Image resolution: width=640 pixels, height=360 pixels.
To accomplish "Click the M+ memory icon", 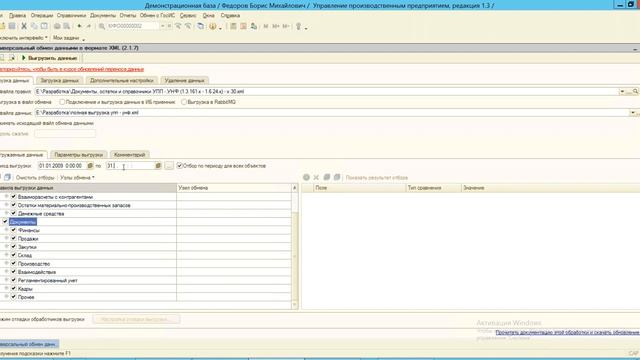I will pos(276,26).
